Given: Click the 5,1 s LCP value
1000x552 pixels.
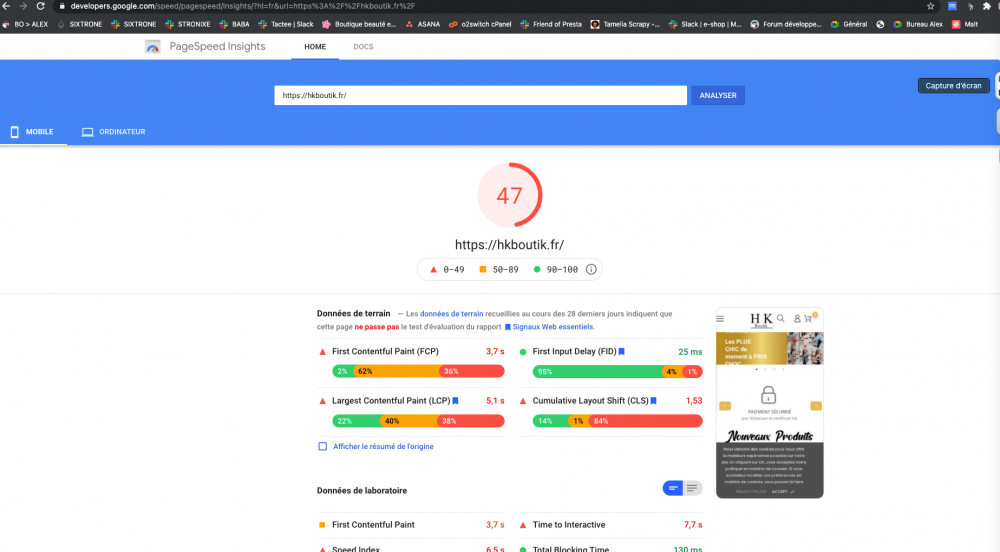Looking at the screenshot, I should (x=495, y=401).
